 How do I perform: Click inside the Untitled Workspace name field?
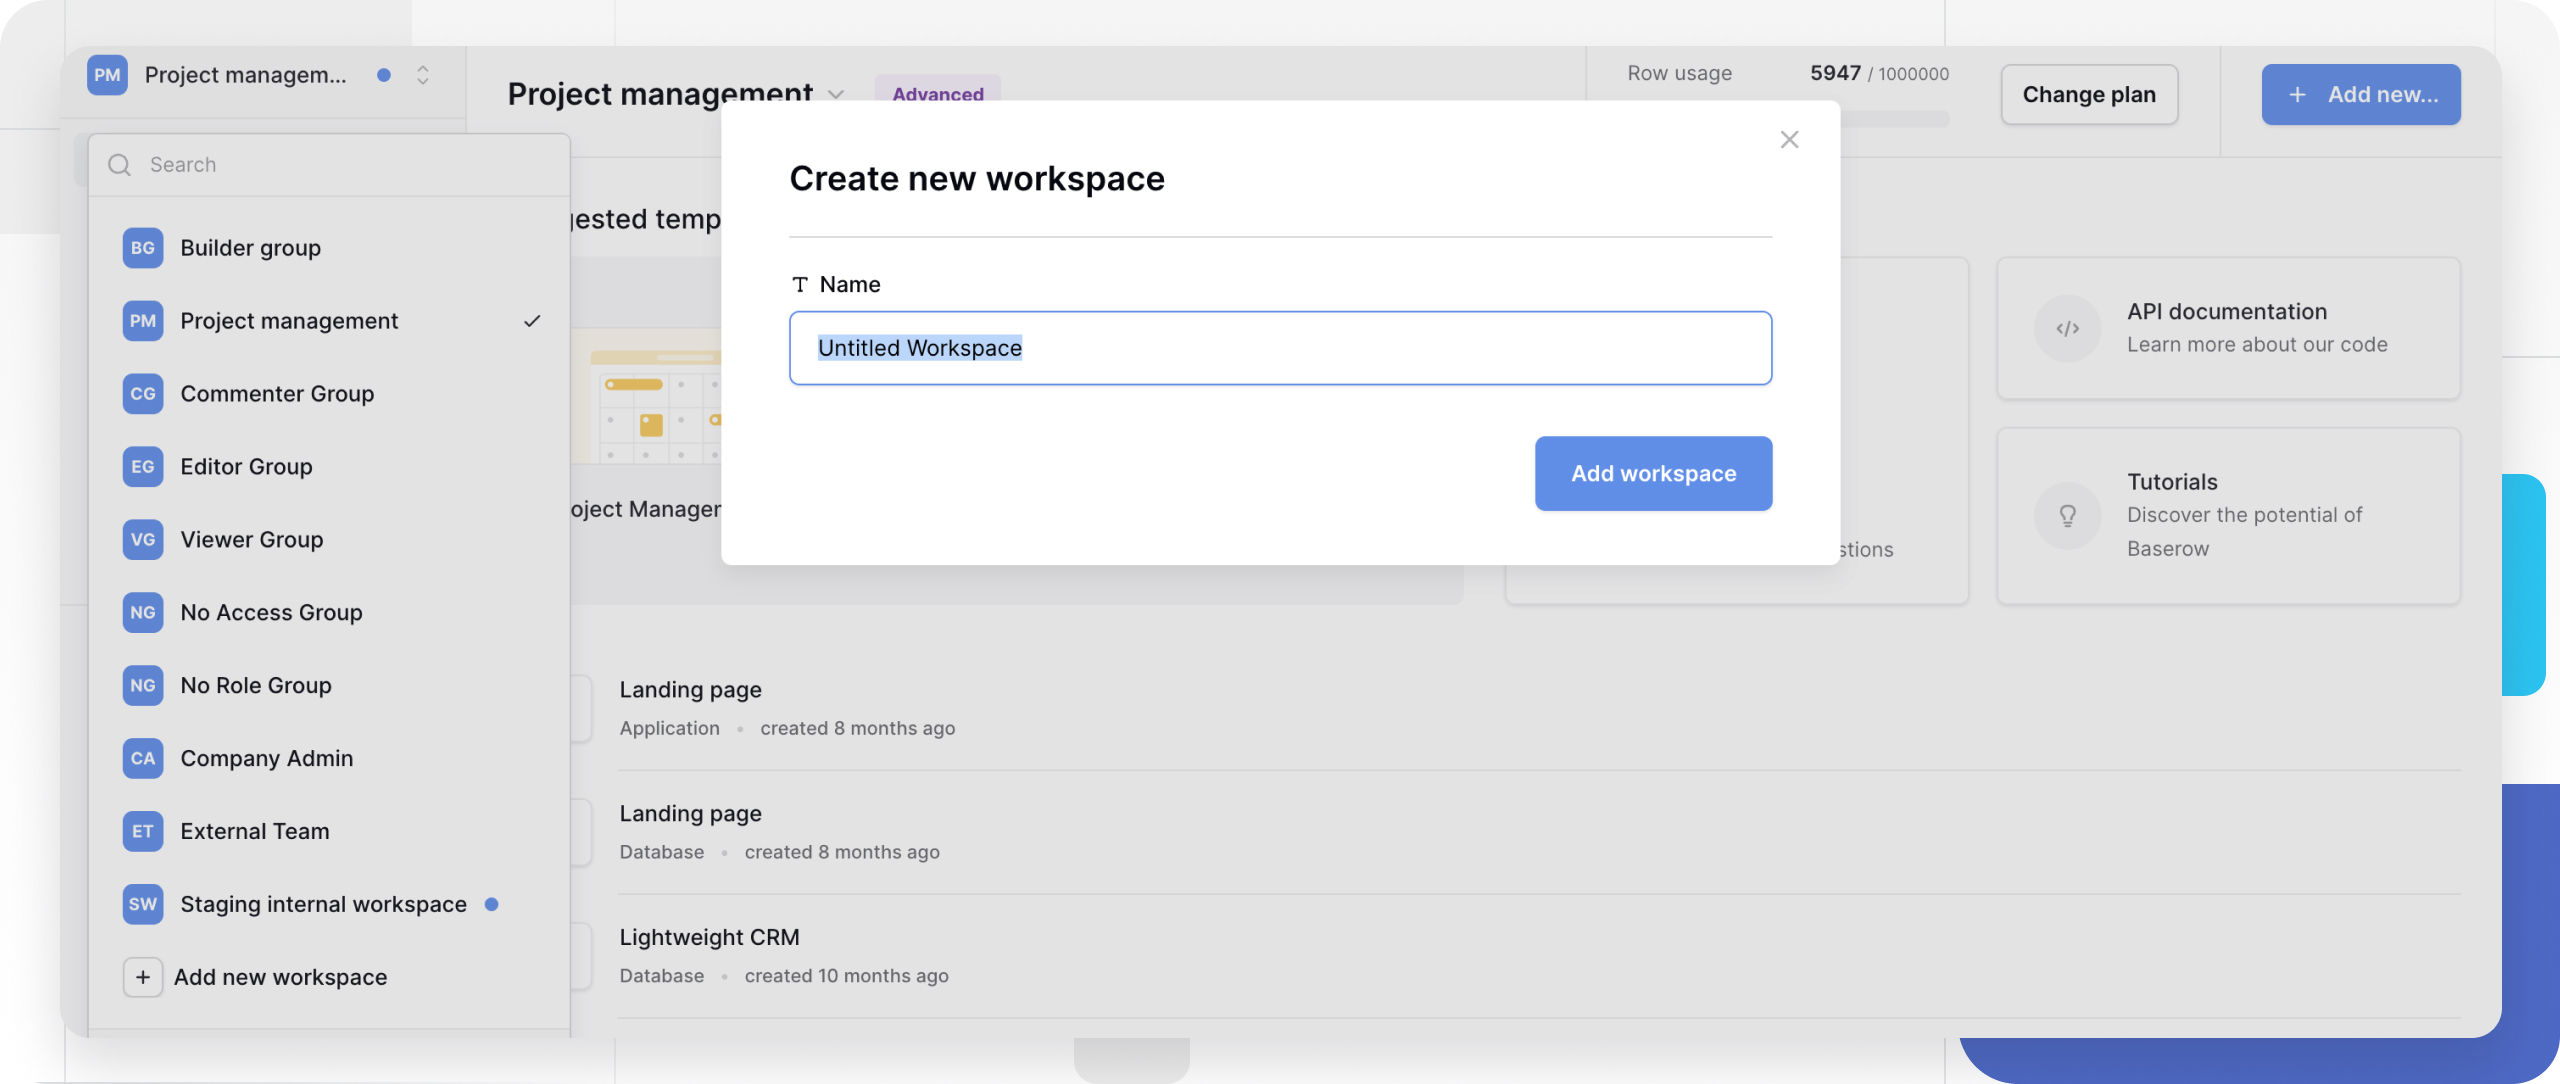1280,347
